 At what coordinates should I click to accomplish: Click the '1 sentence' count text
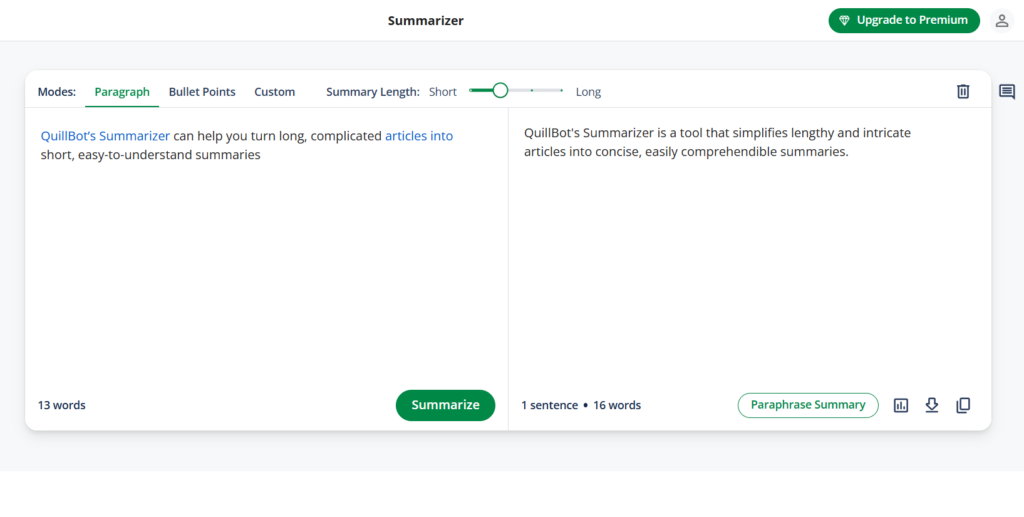pos(549,405)
